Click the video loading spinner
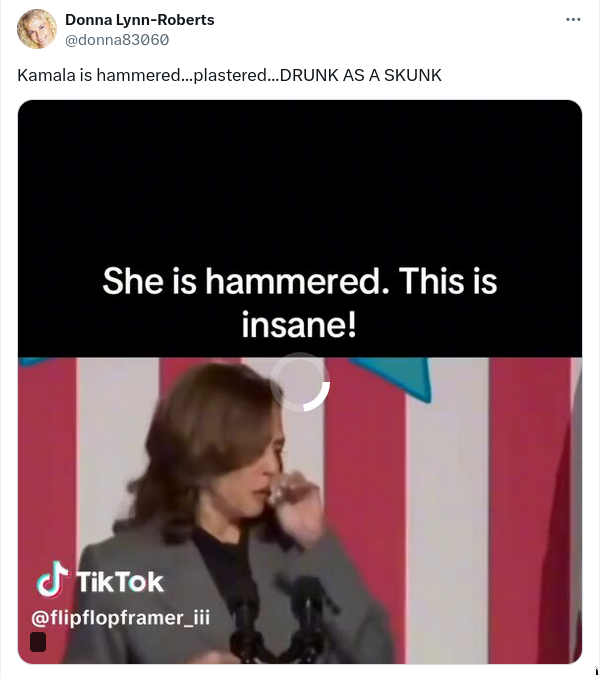Screen dimensions: 602x679 (x=300, y=382)
